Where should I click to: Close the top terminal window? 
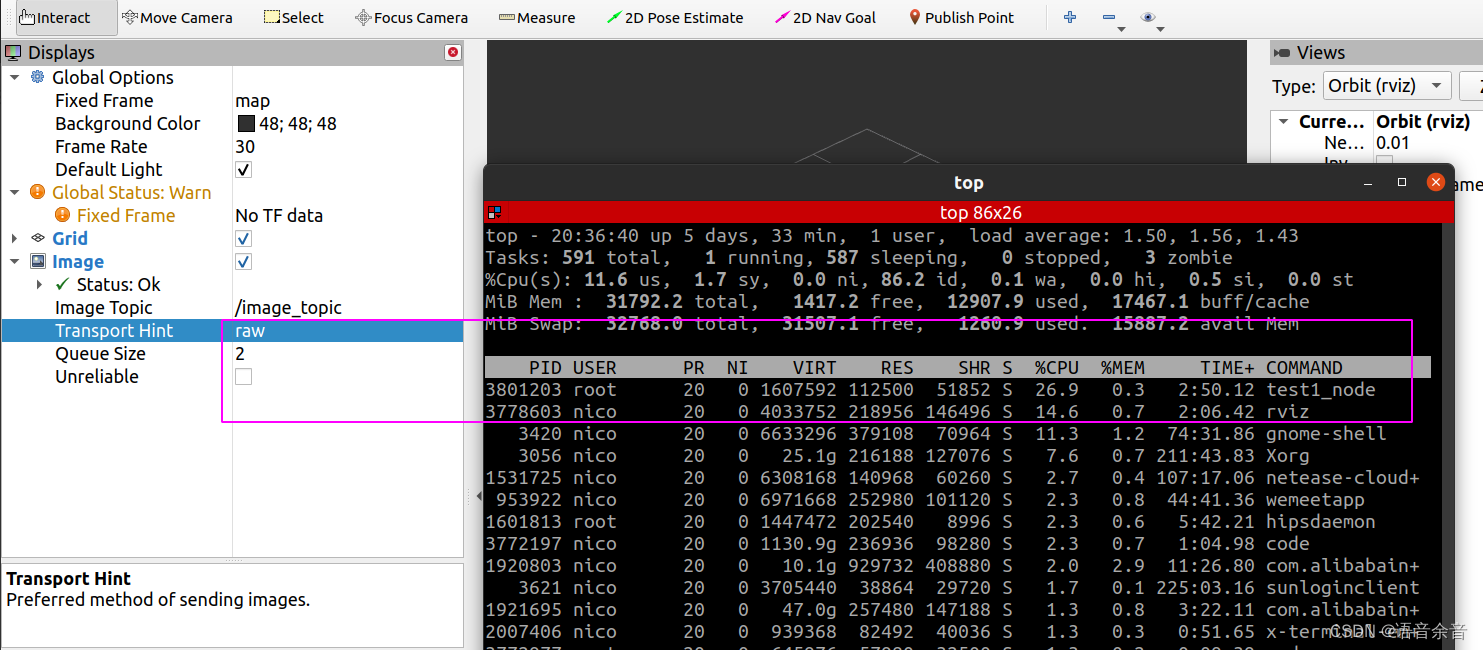(x=1436, y=183)
